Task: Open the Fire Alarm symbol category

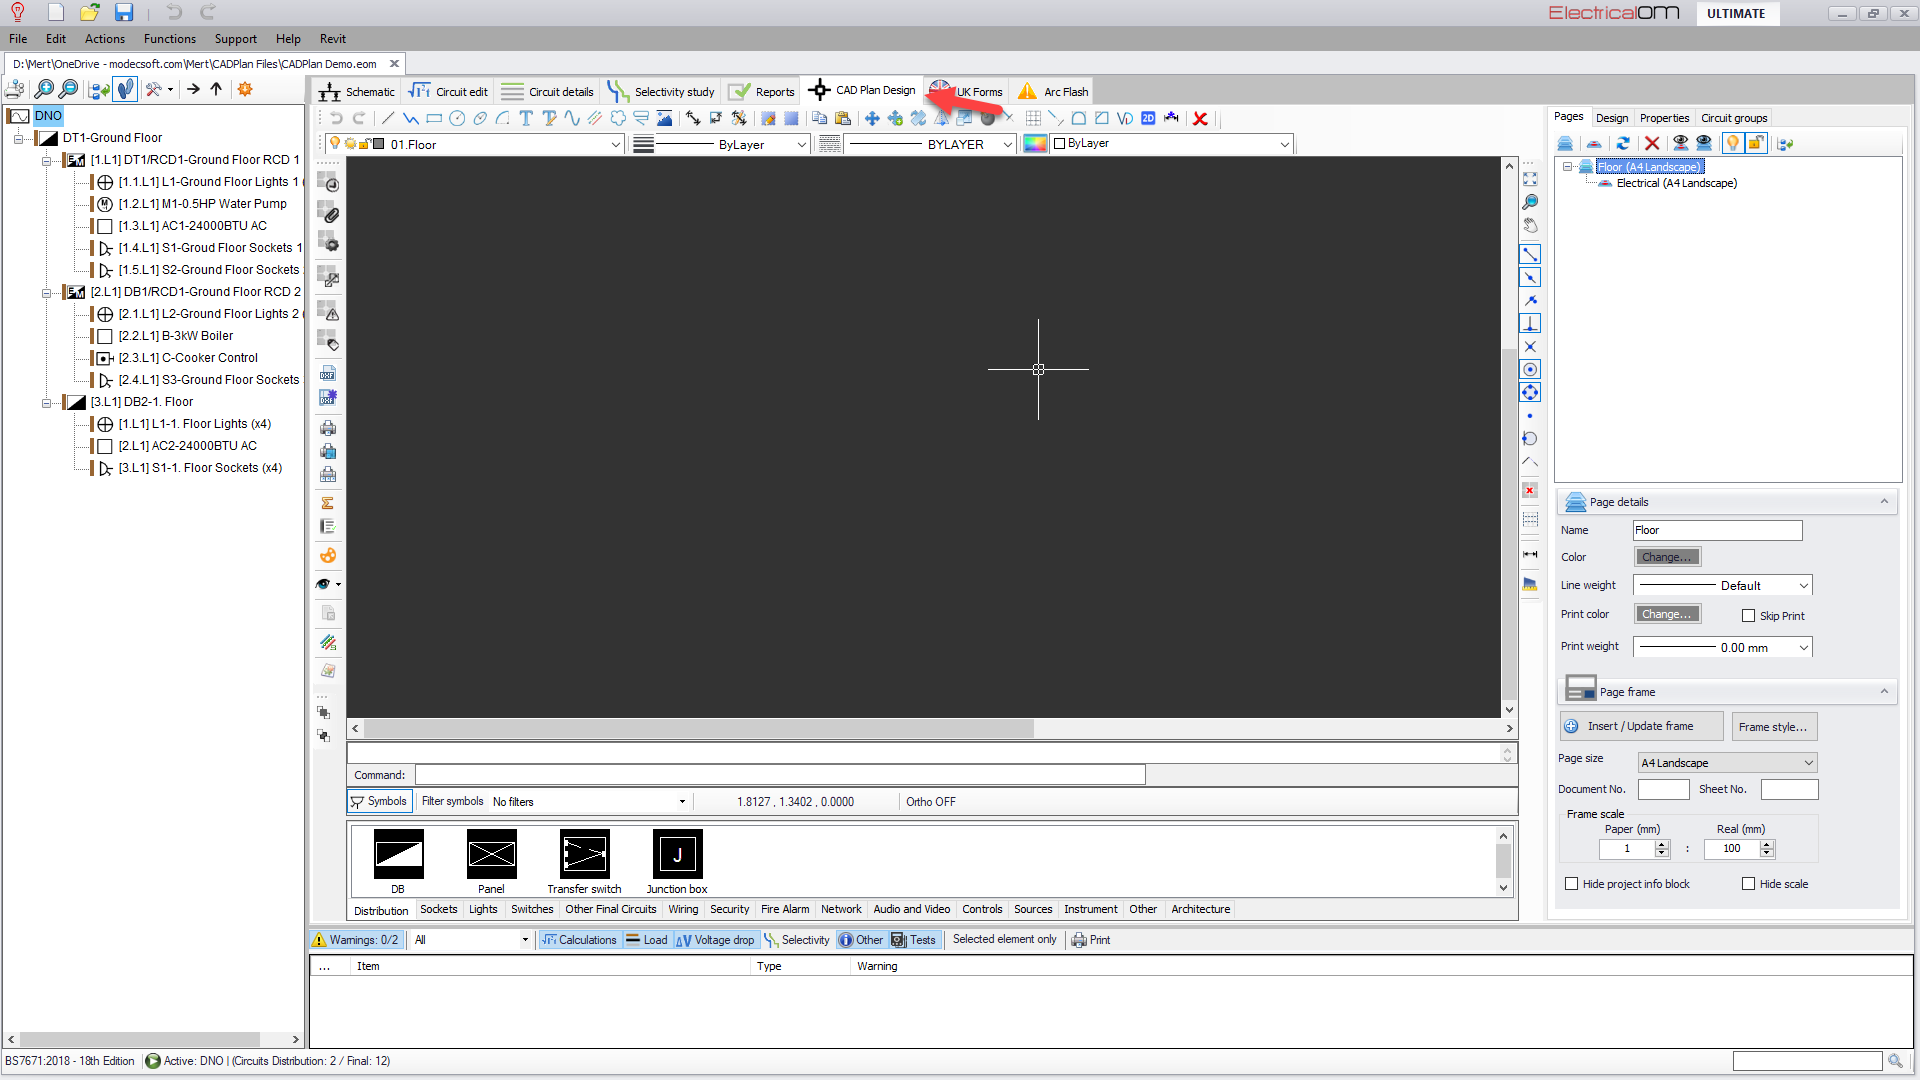Action: [x=785, y=910]
